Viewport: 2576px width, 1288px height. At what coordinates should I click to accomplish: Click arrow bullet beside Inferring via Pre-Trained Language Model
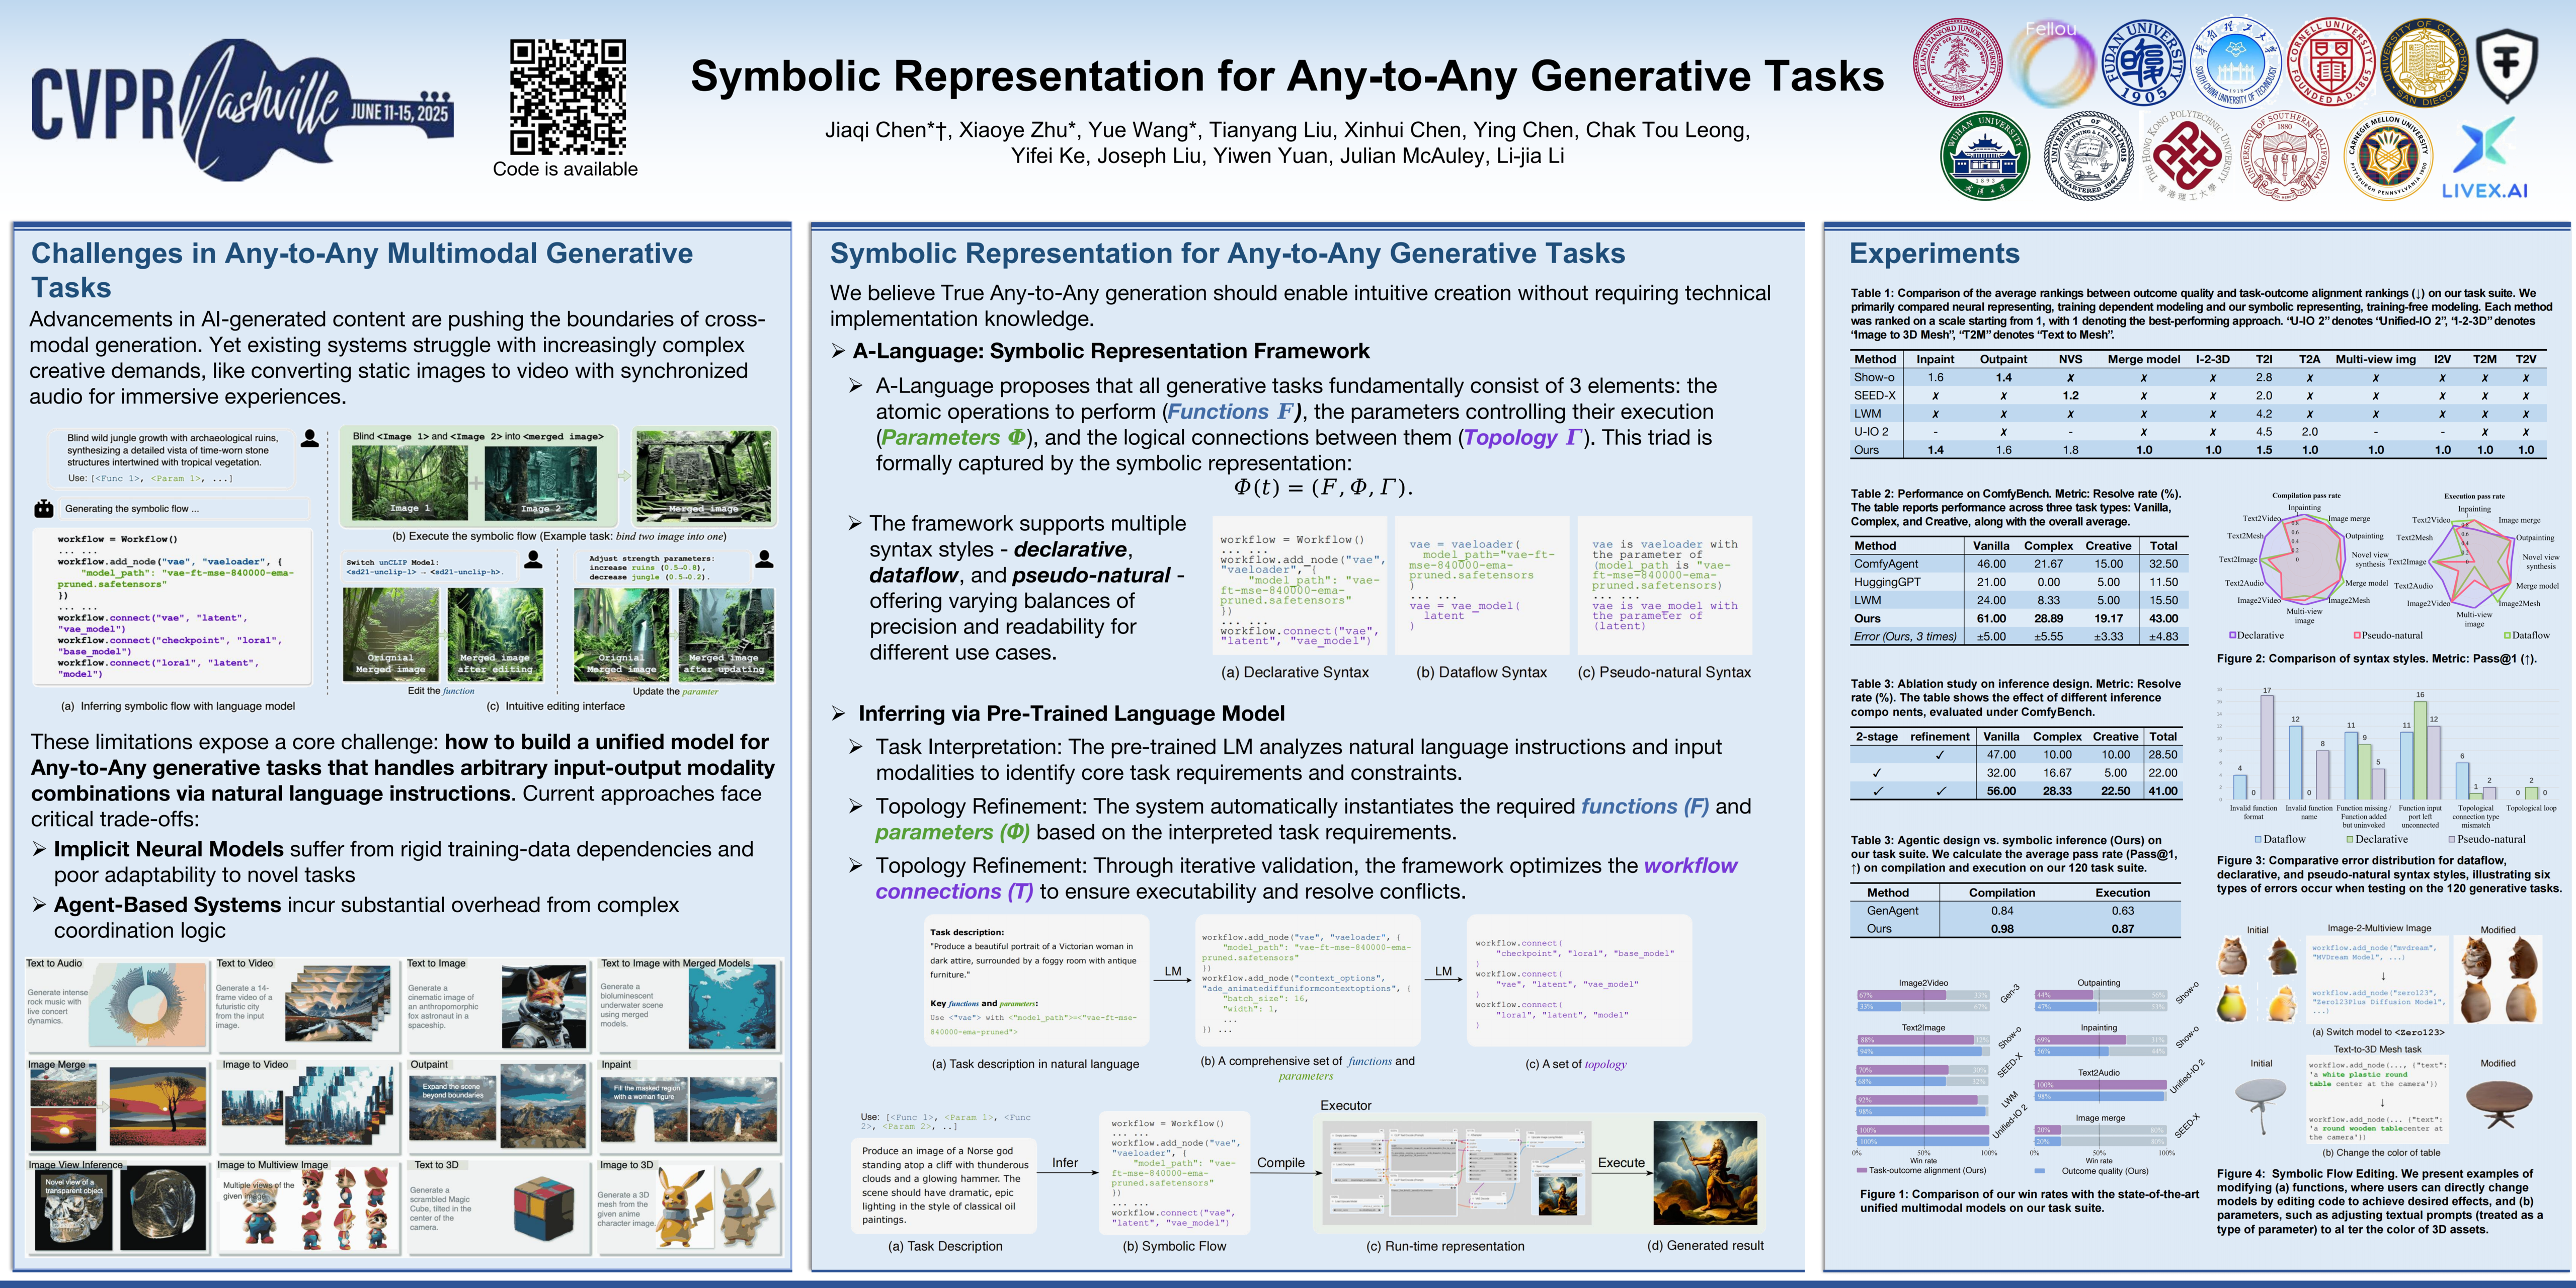pyautogui.click(x=838, y=713)
